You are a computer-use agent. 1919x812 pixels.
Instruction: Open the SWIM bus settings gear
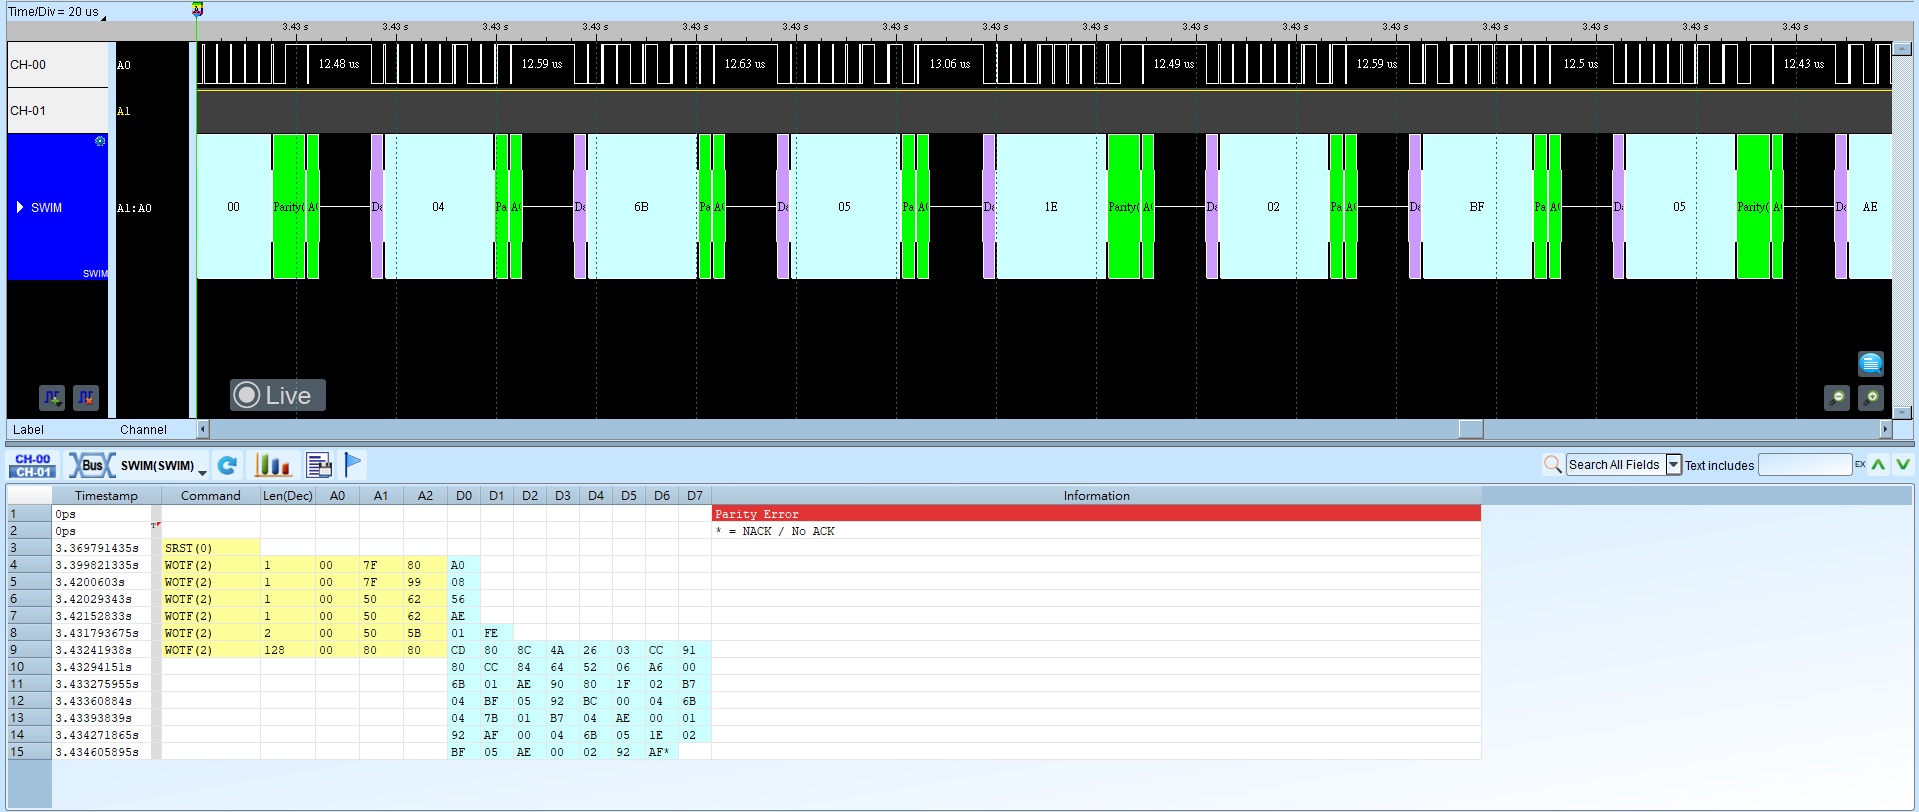pyautogui.click(x=100, y=141)
